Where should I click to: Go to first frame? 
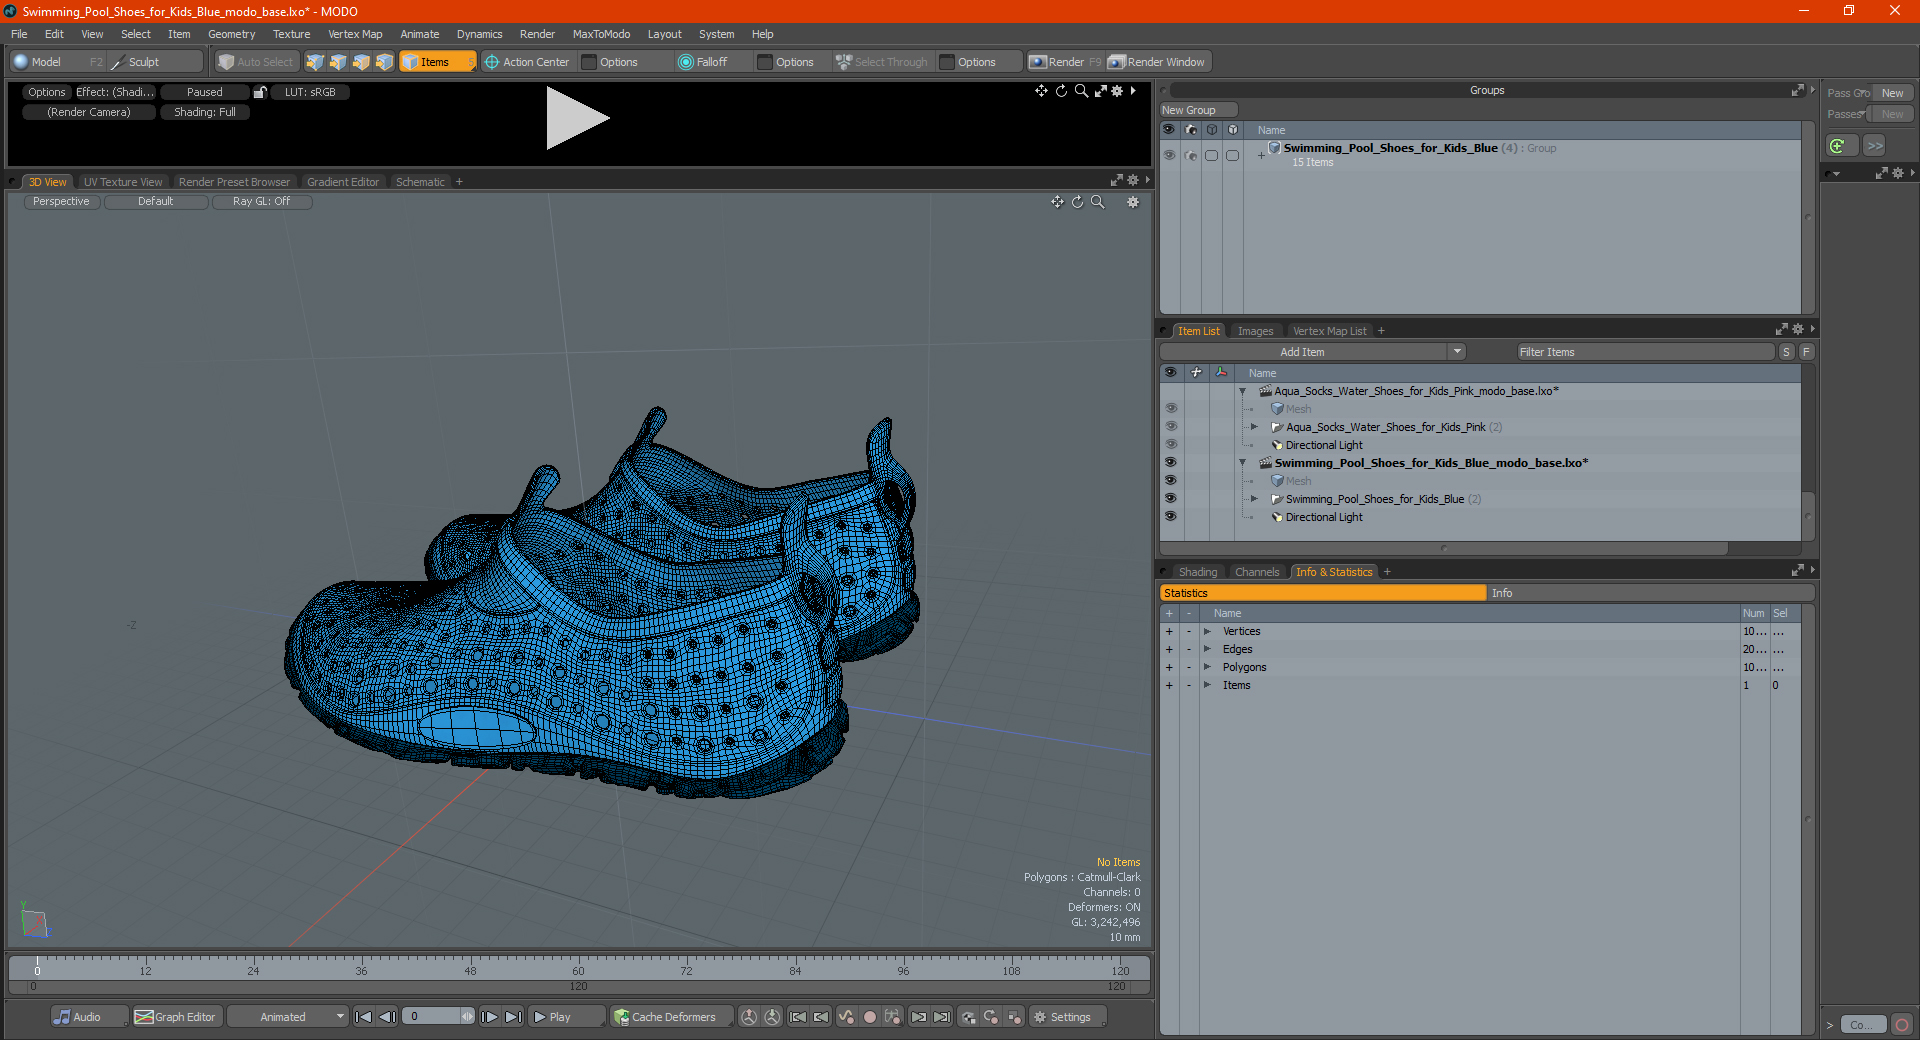(x=364, y=1017)
